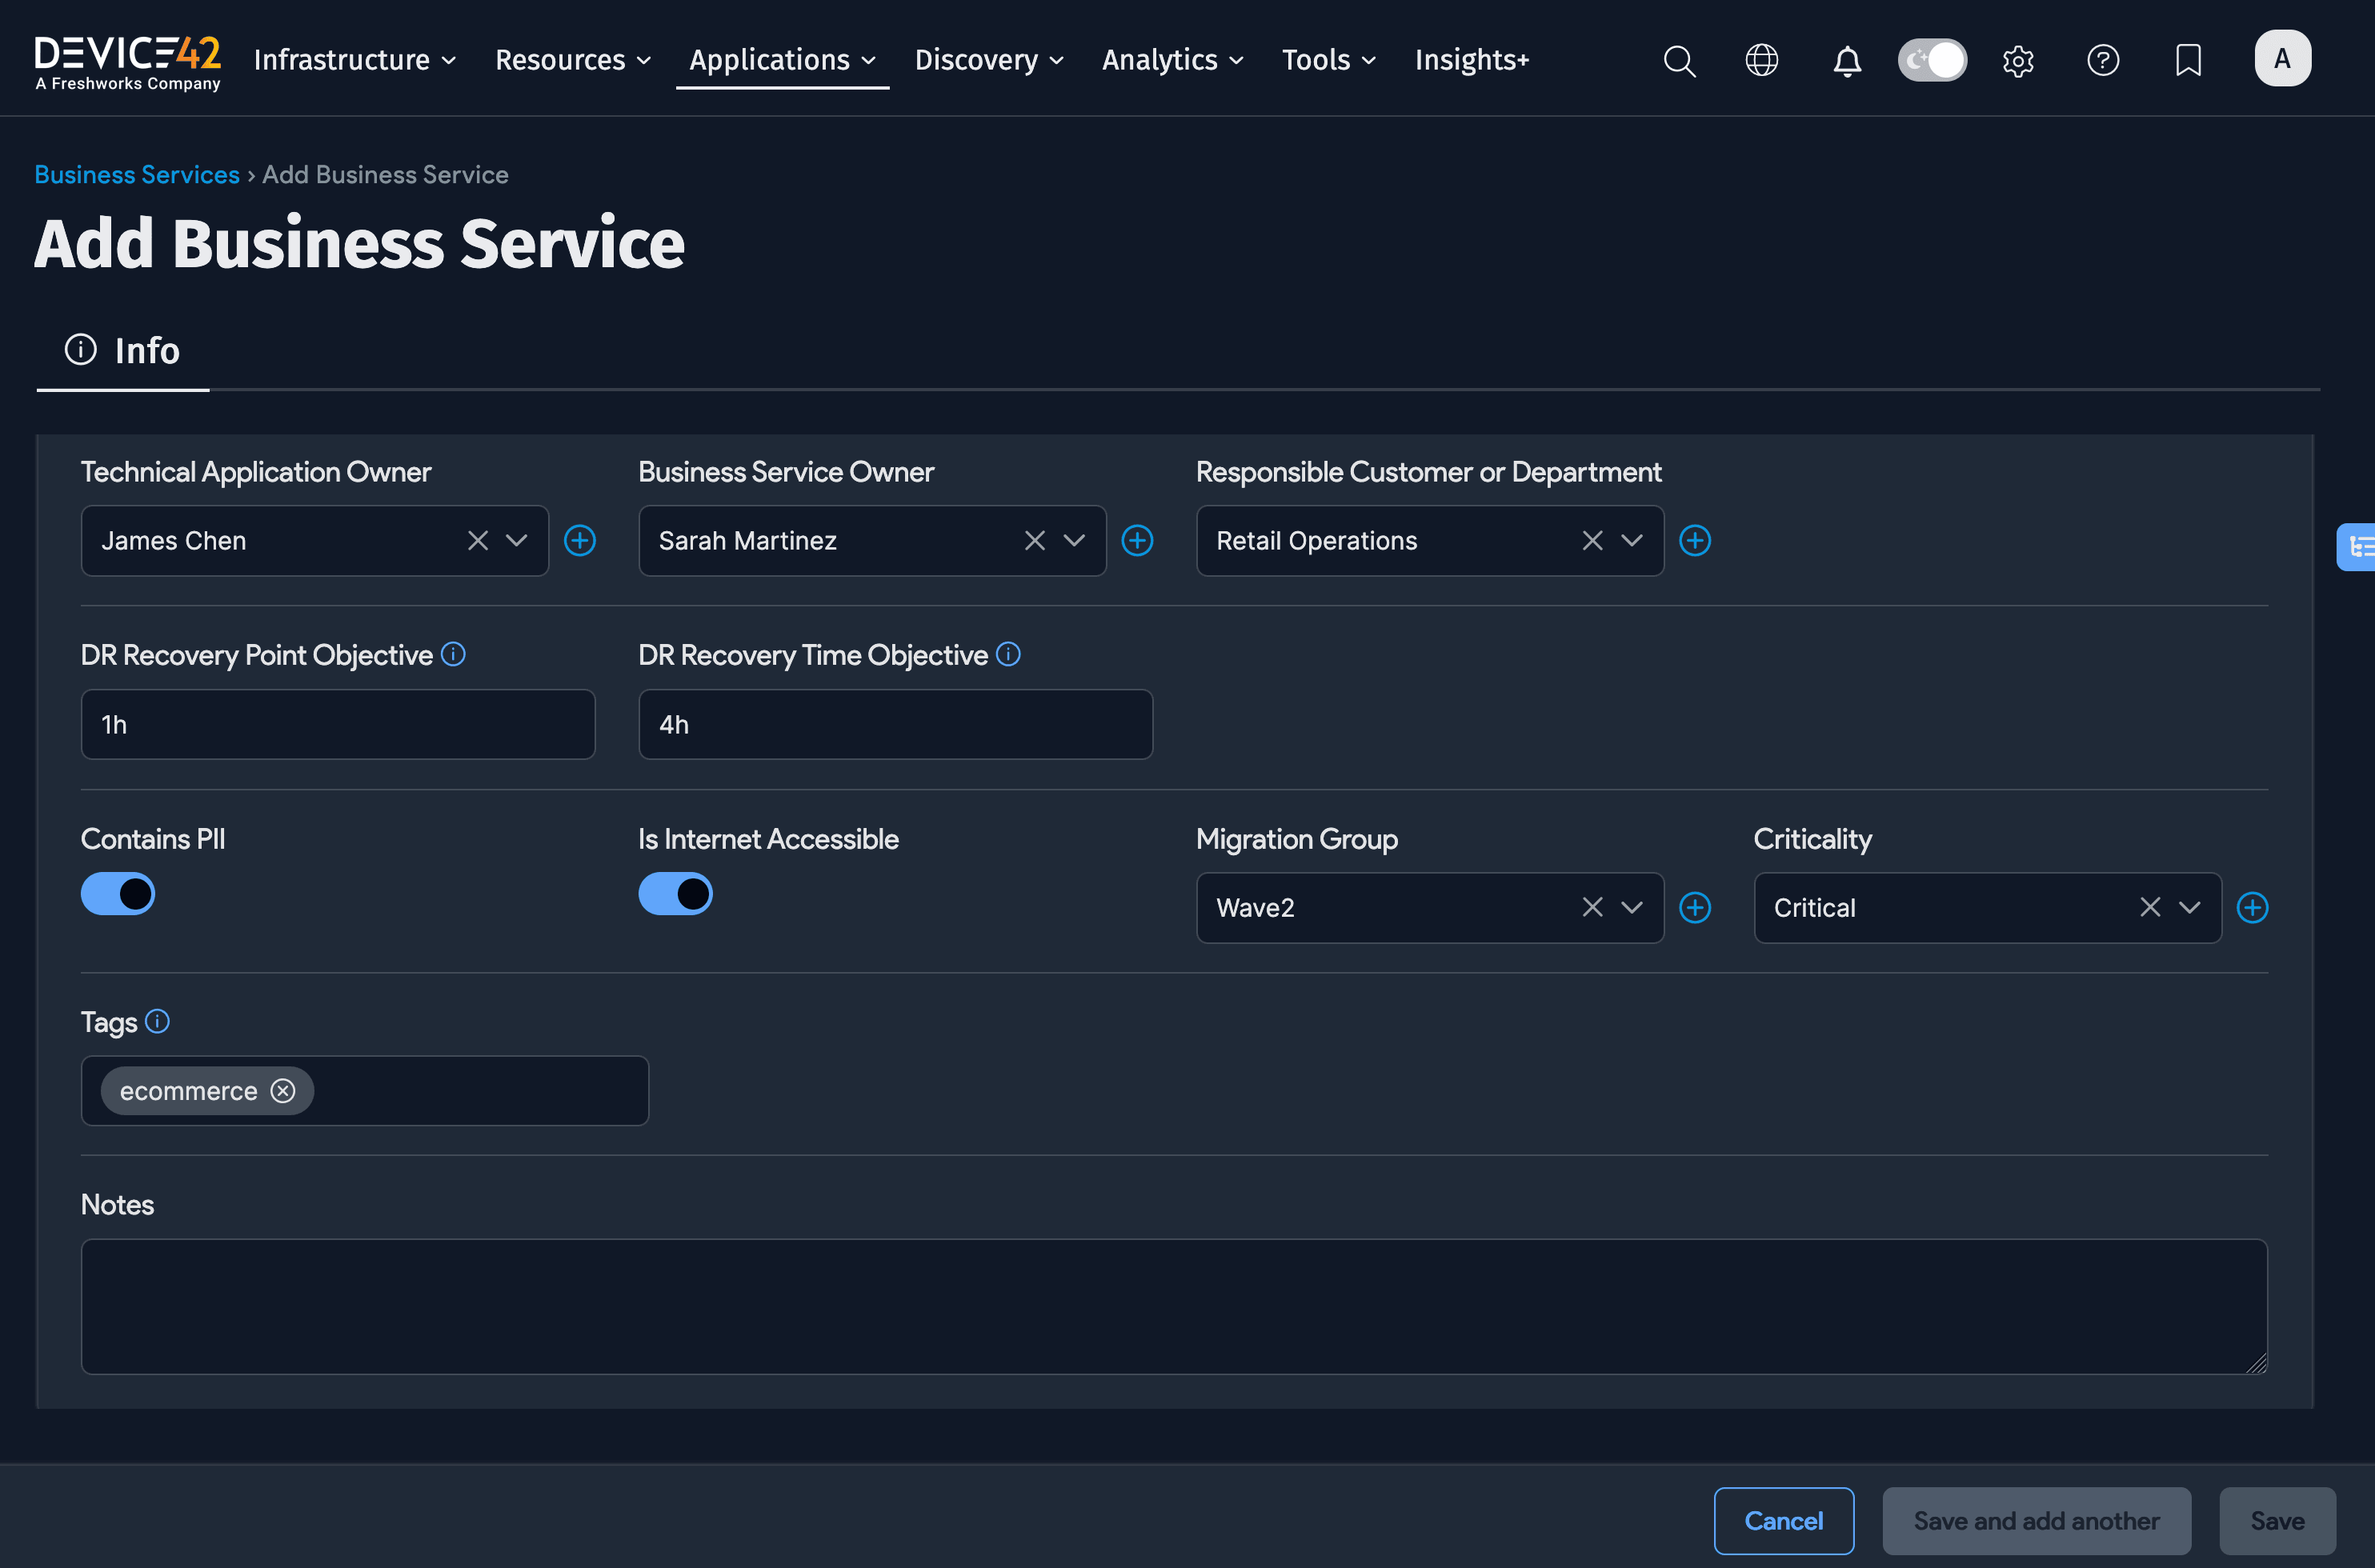Click the notification bell

click(1847, 60)
